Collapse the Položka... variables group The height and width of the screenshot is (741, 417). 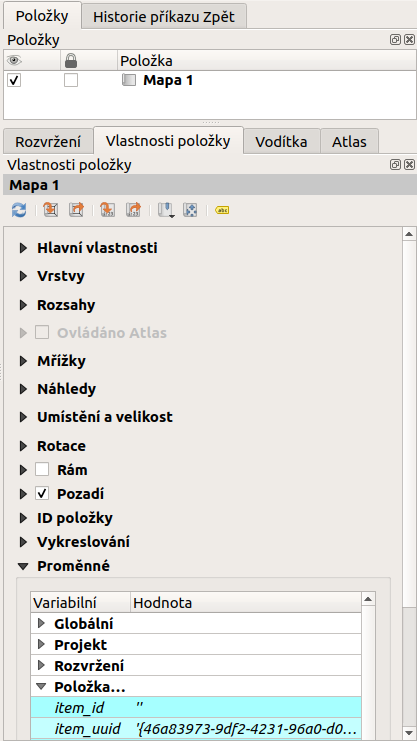coord(41,687)
